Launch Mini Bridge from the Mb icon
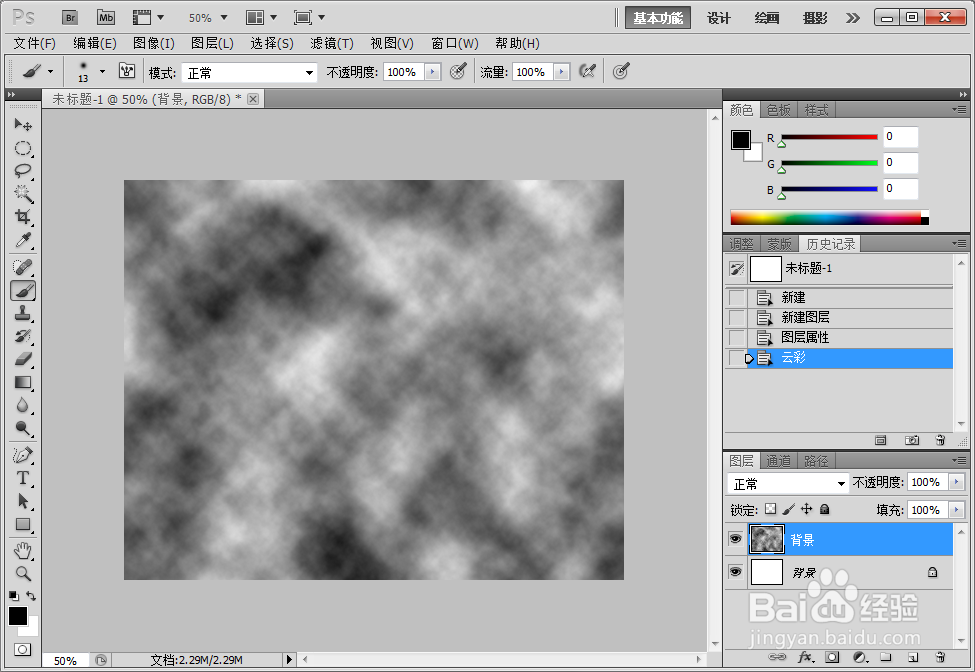This screenshot has height=672, width=975. tap(106, 17)
